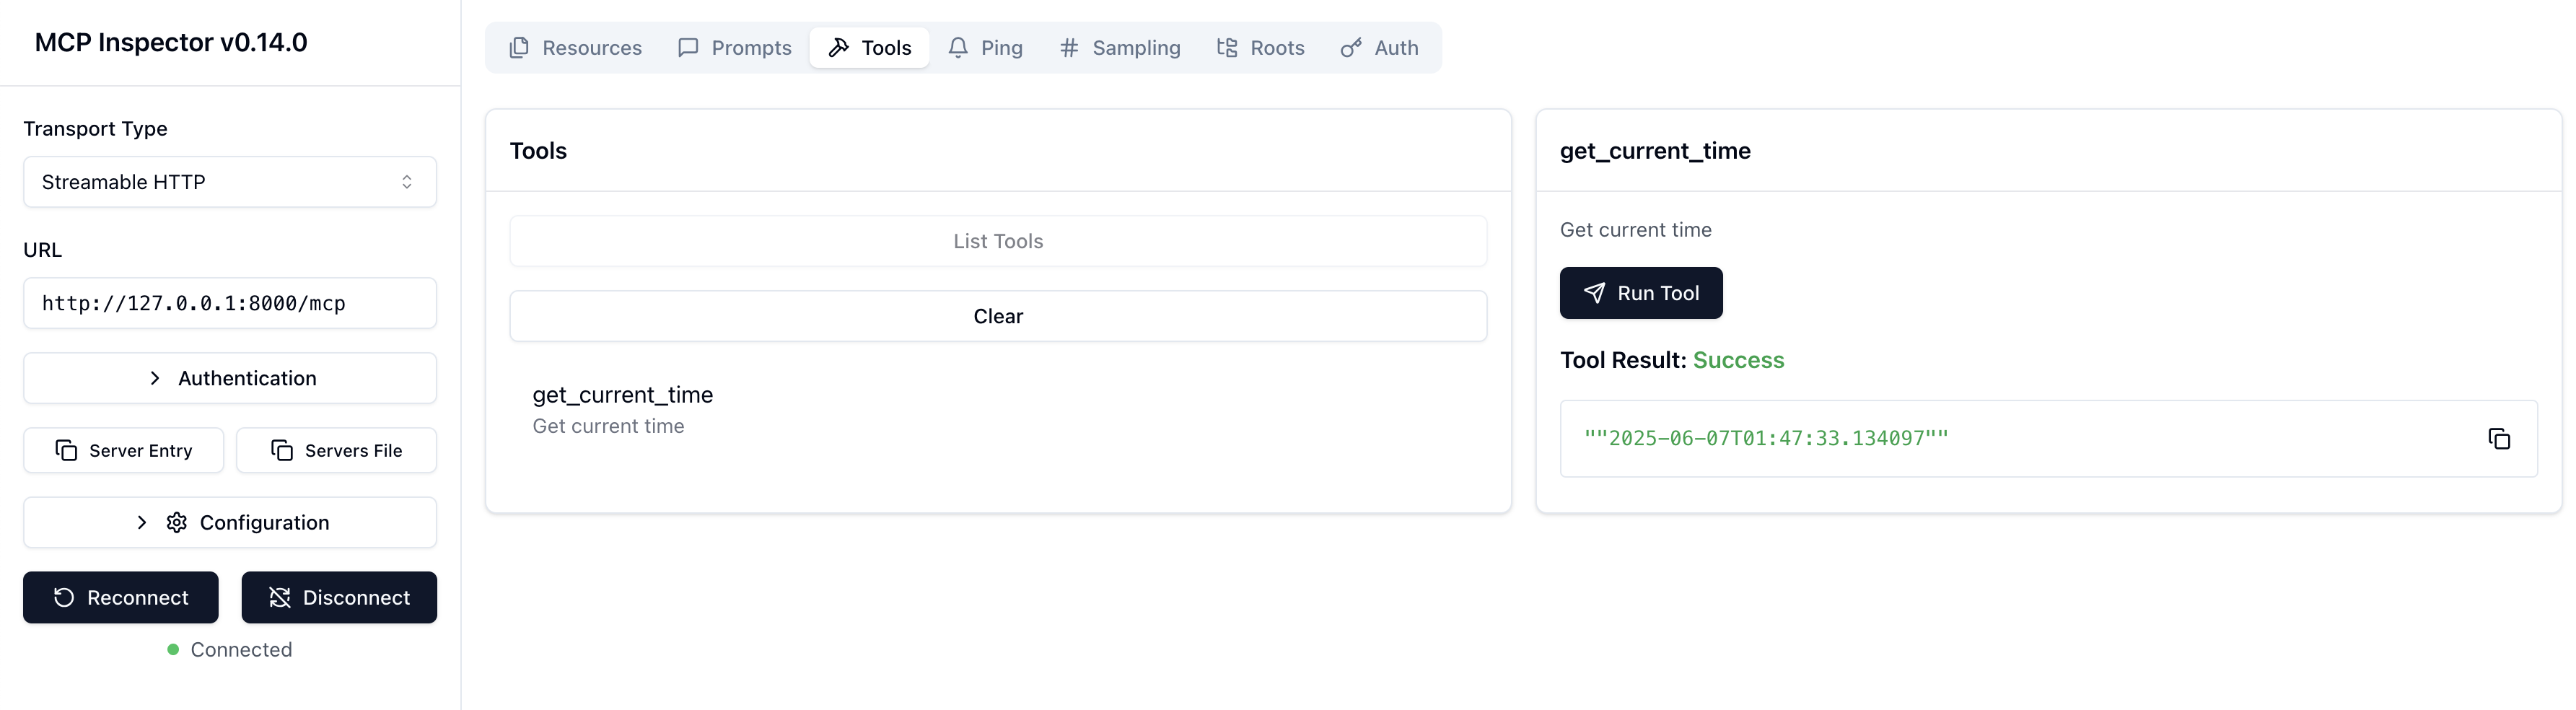
Task: Click the List Tools button
Action: [997, 241]
